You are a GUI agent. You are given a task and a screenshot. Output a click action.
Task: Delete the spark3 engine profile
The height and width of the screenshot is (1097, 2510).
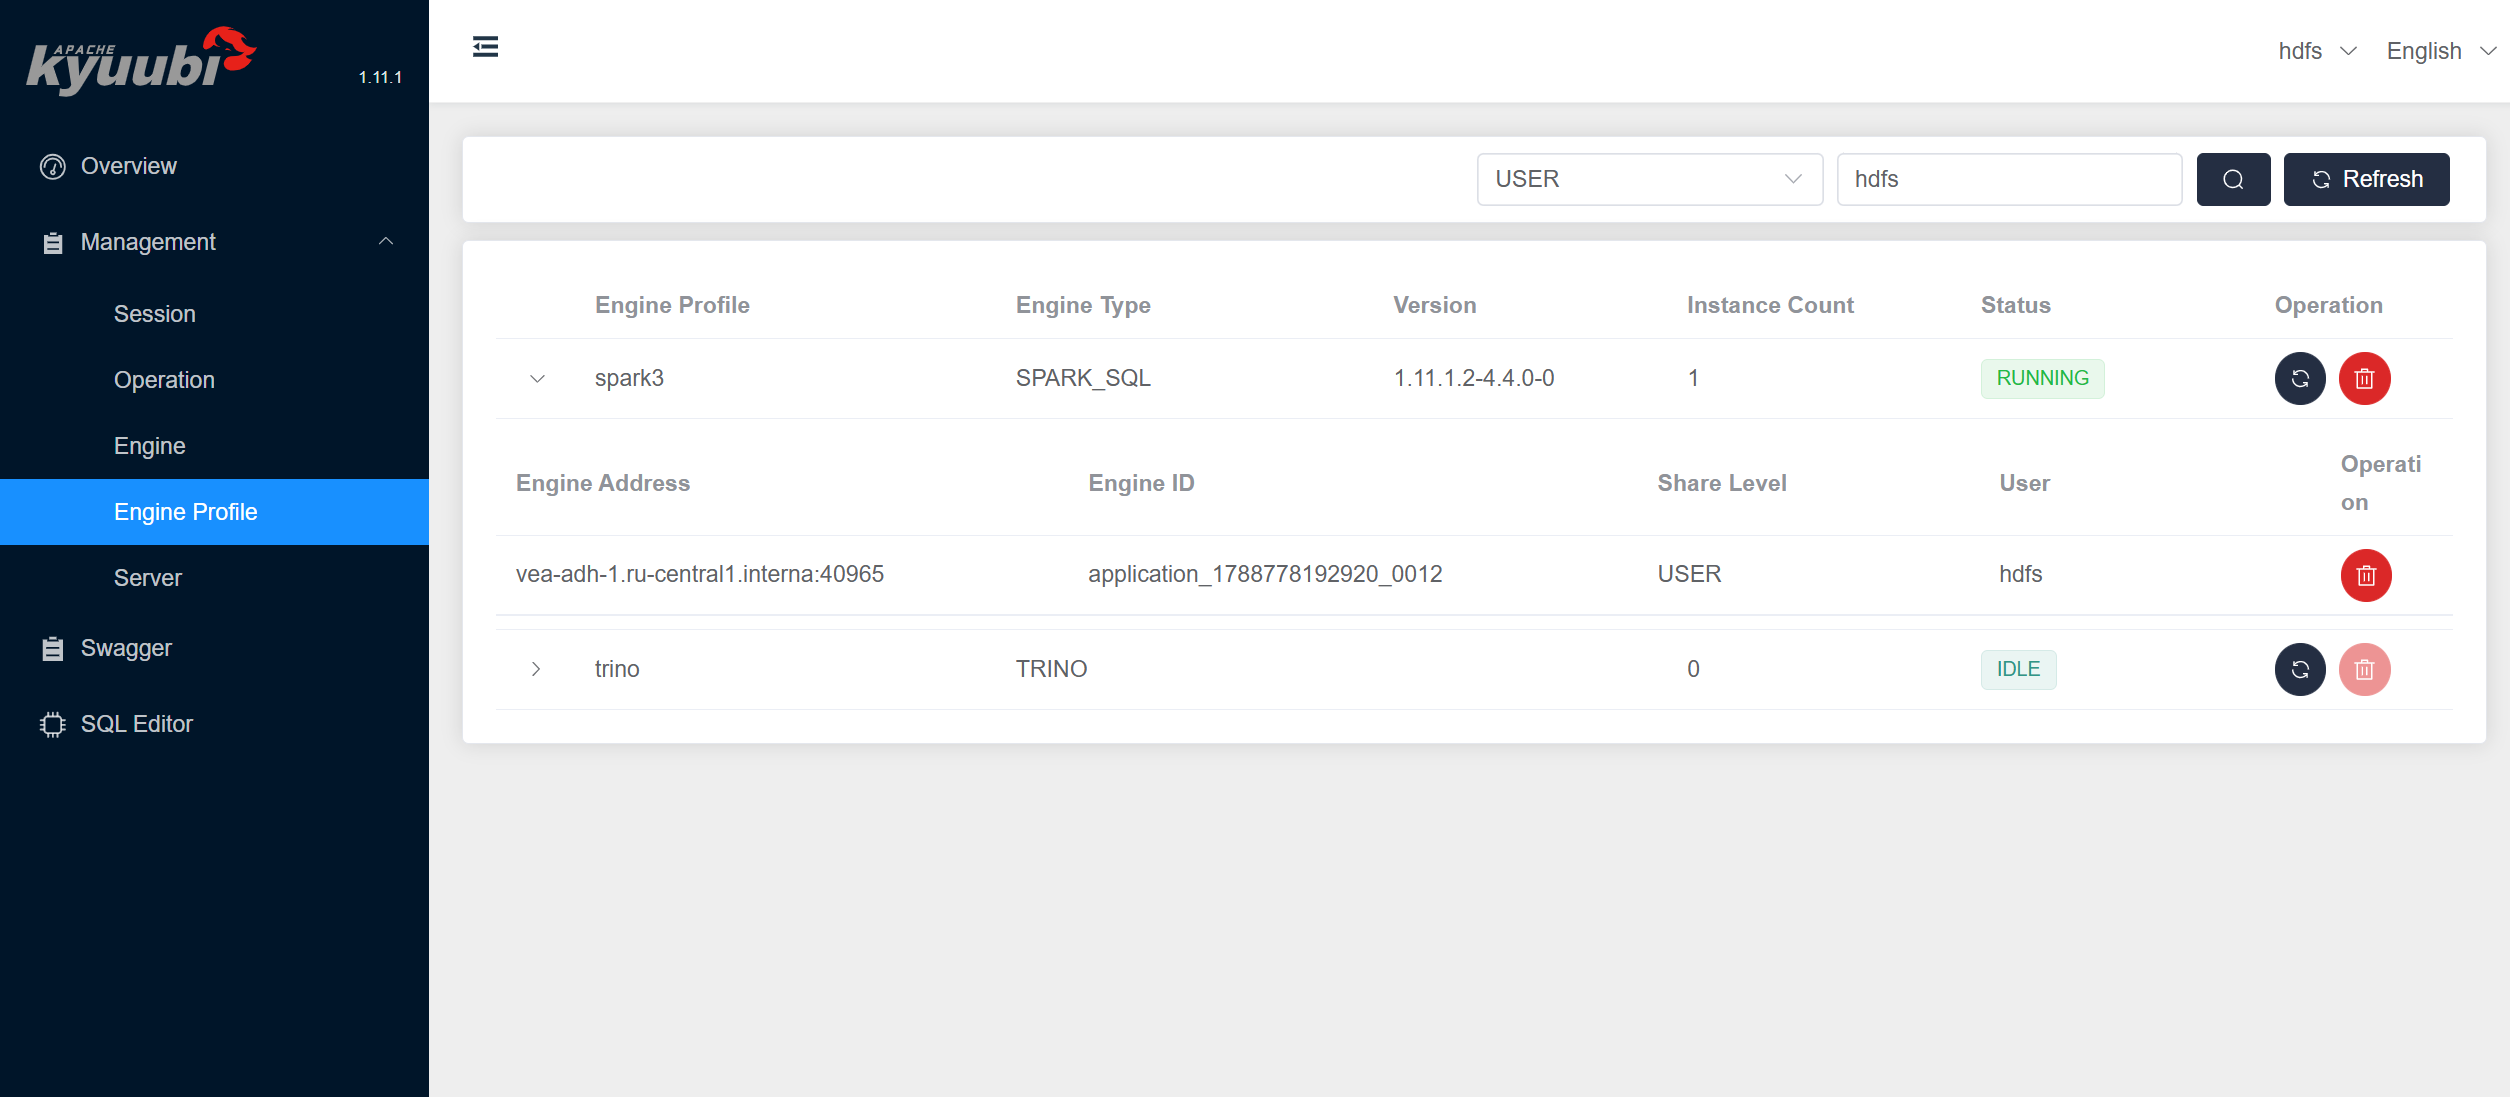[x=2364, y=379]
